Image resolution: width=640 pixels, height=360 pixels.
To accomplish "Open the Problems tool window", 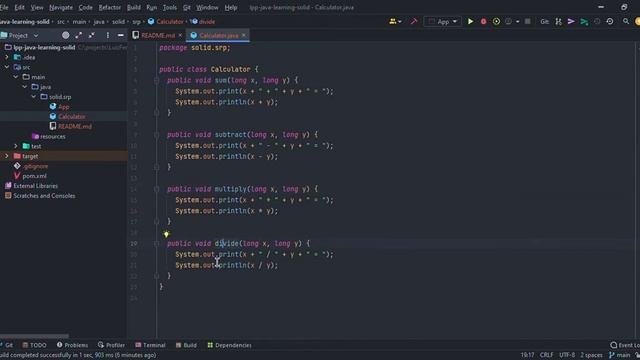I will (72, 345).
